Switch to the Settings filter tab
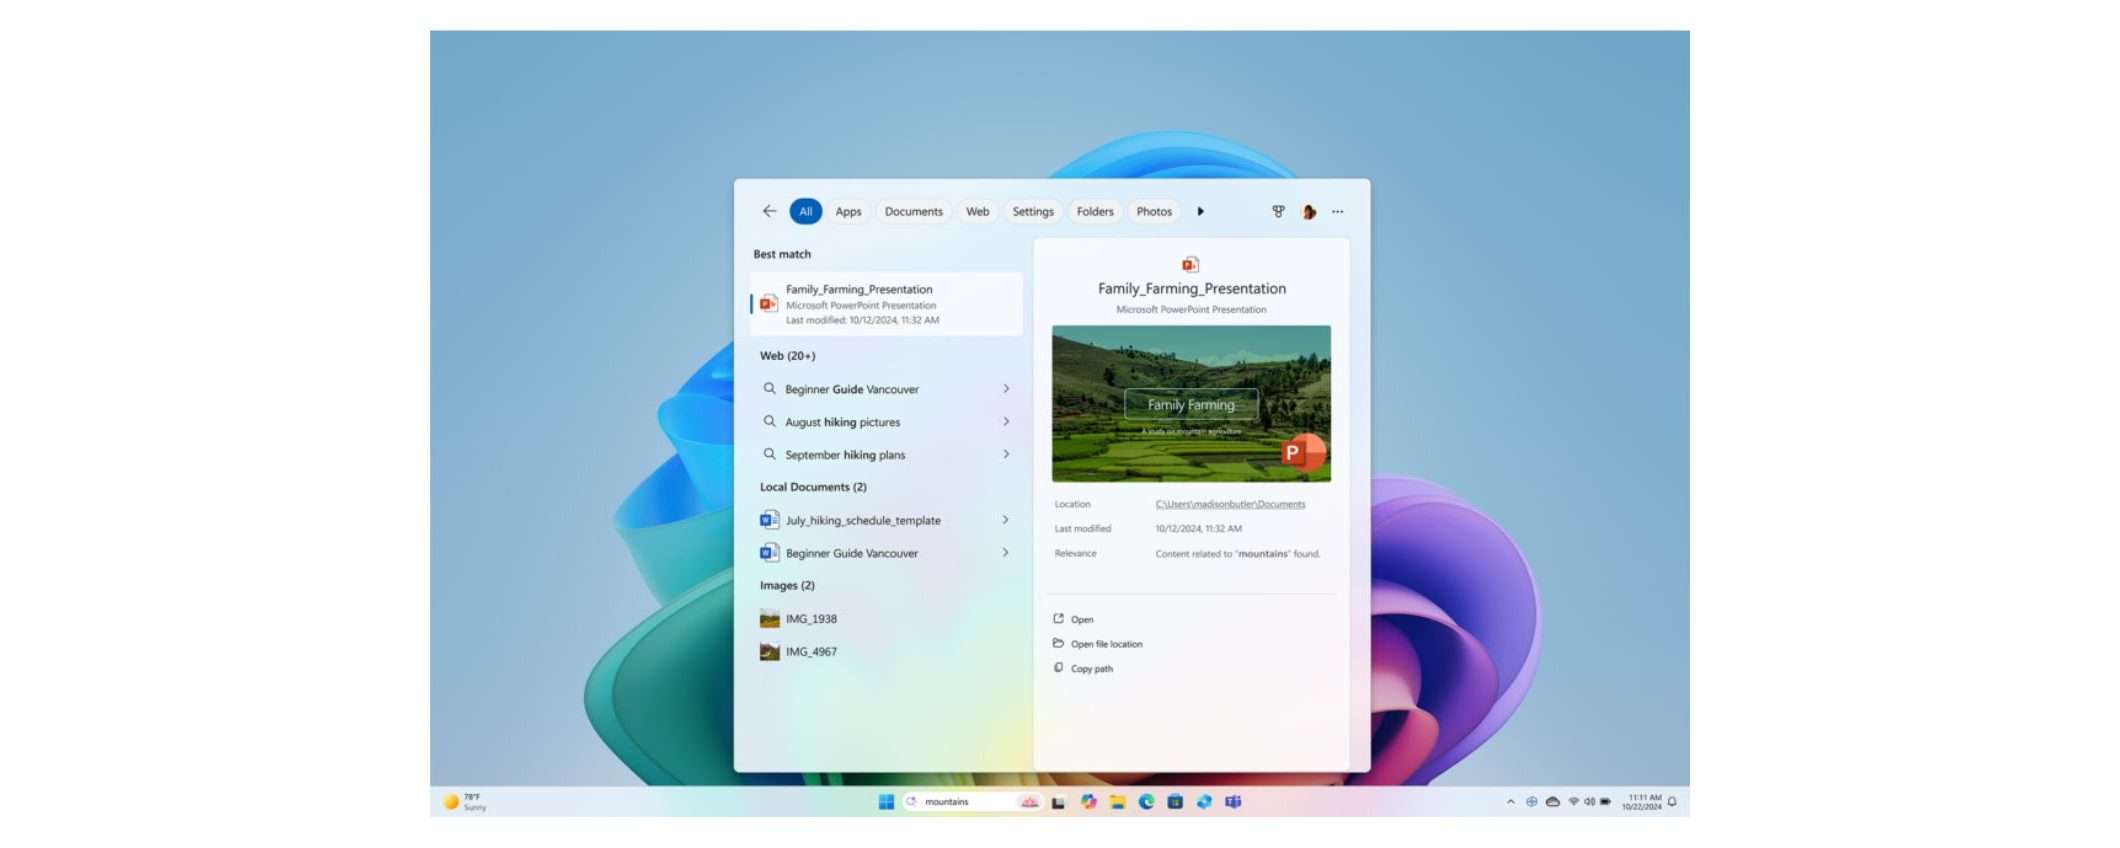This screenshot has height=848, width=2120. [x=1032, y=211]
